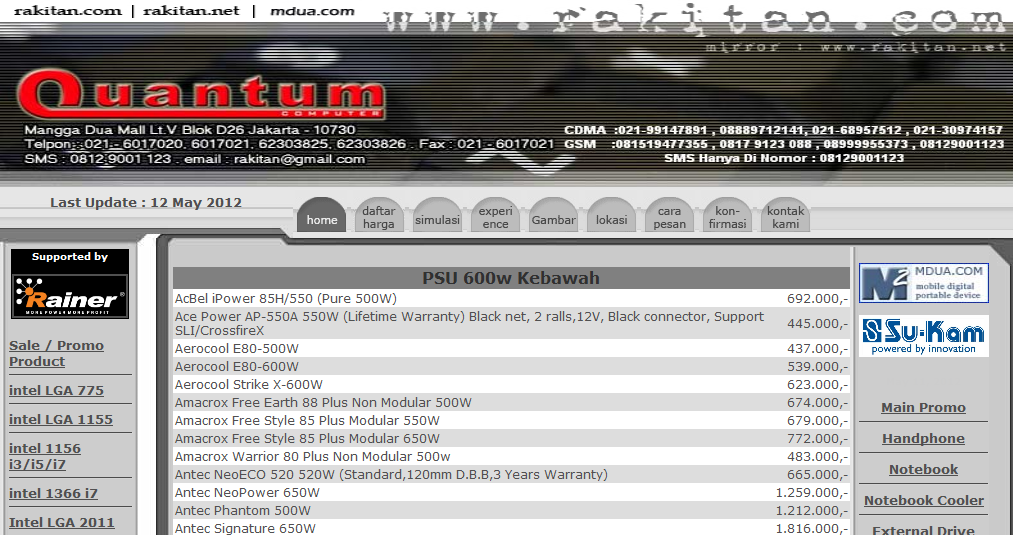This screenshot has width=1013, height=535.
Task: Select Aerocool Strike X-600W row
Action: pos(511,384)
